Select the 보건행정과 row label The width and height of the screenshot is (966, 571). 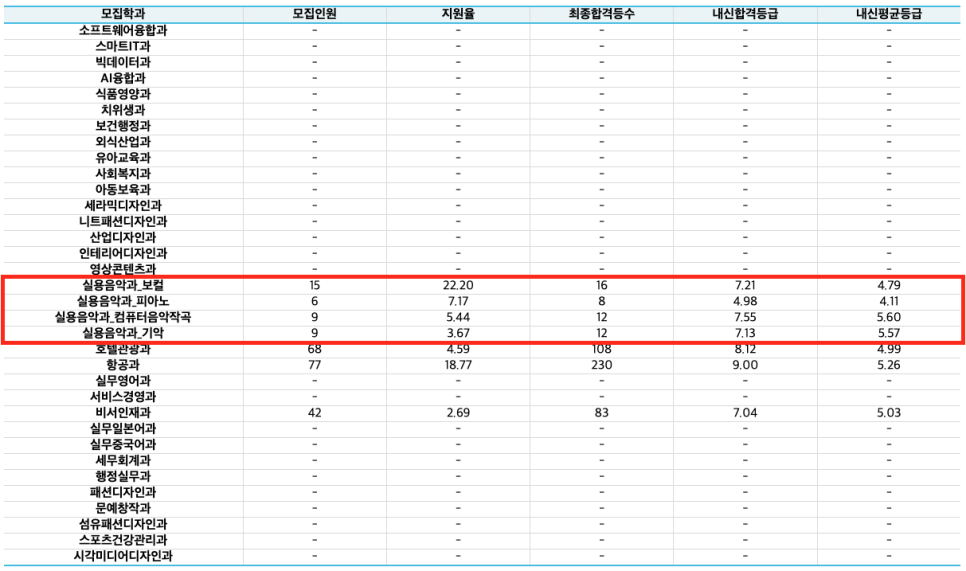(123, 126)
